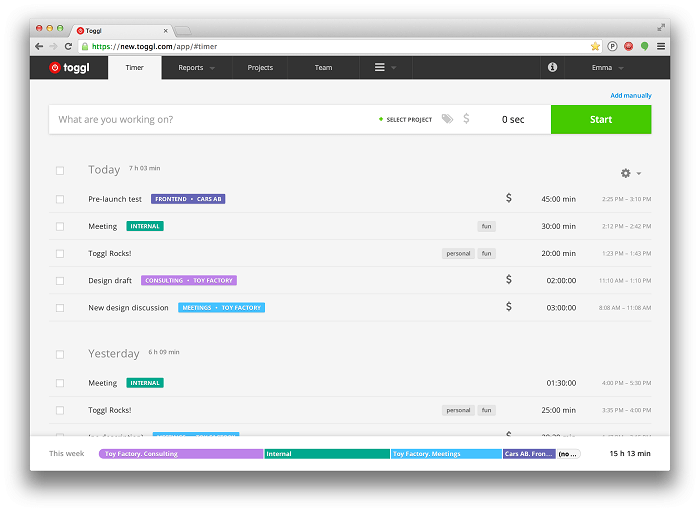Click Toy Factory Meetings segment in weekly bar
Screen dimensions: 700x512
tap(446, 454)
